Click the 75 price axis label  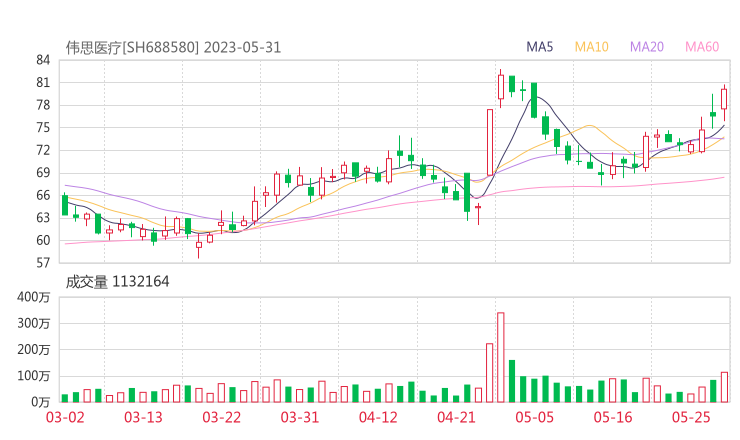tap(43, 127)
